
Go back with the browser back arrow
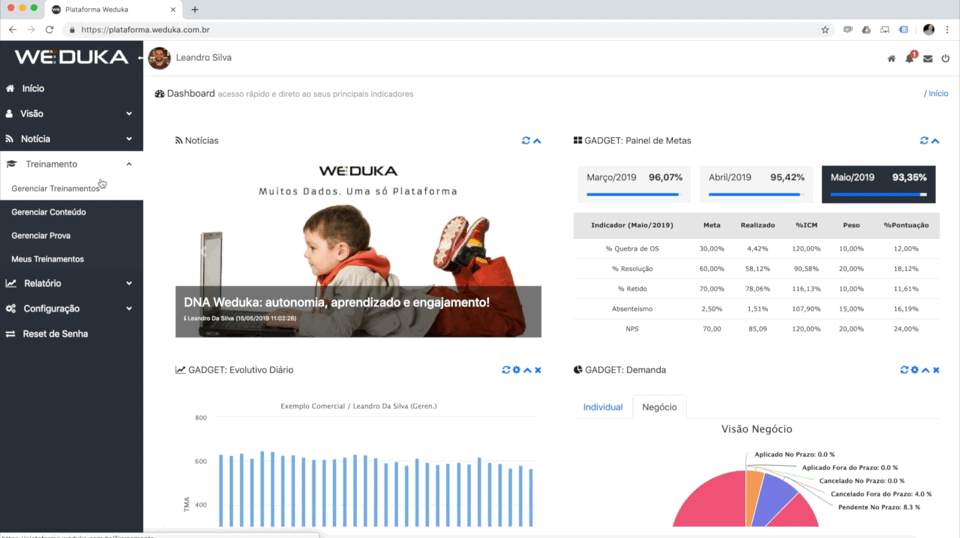click(x=13, y=29)
